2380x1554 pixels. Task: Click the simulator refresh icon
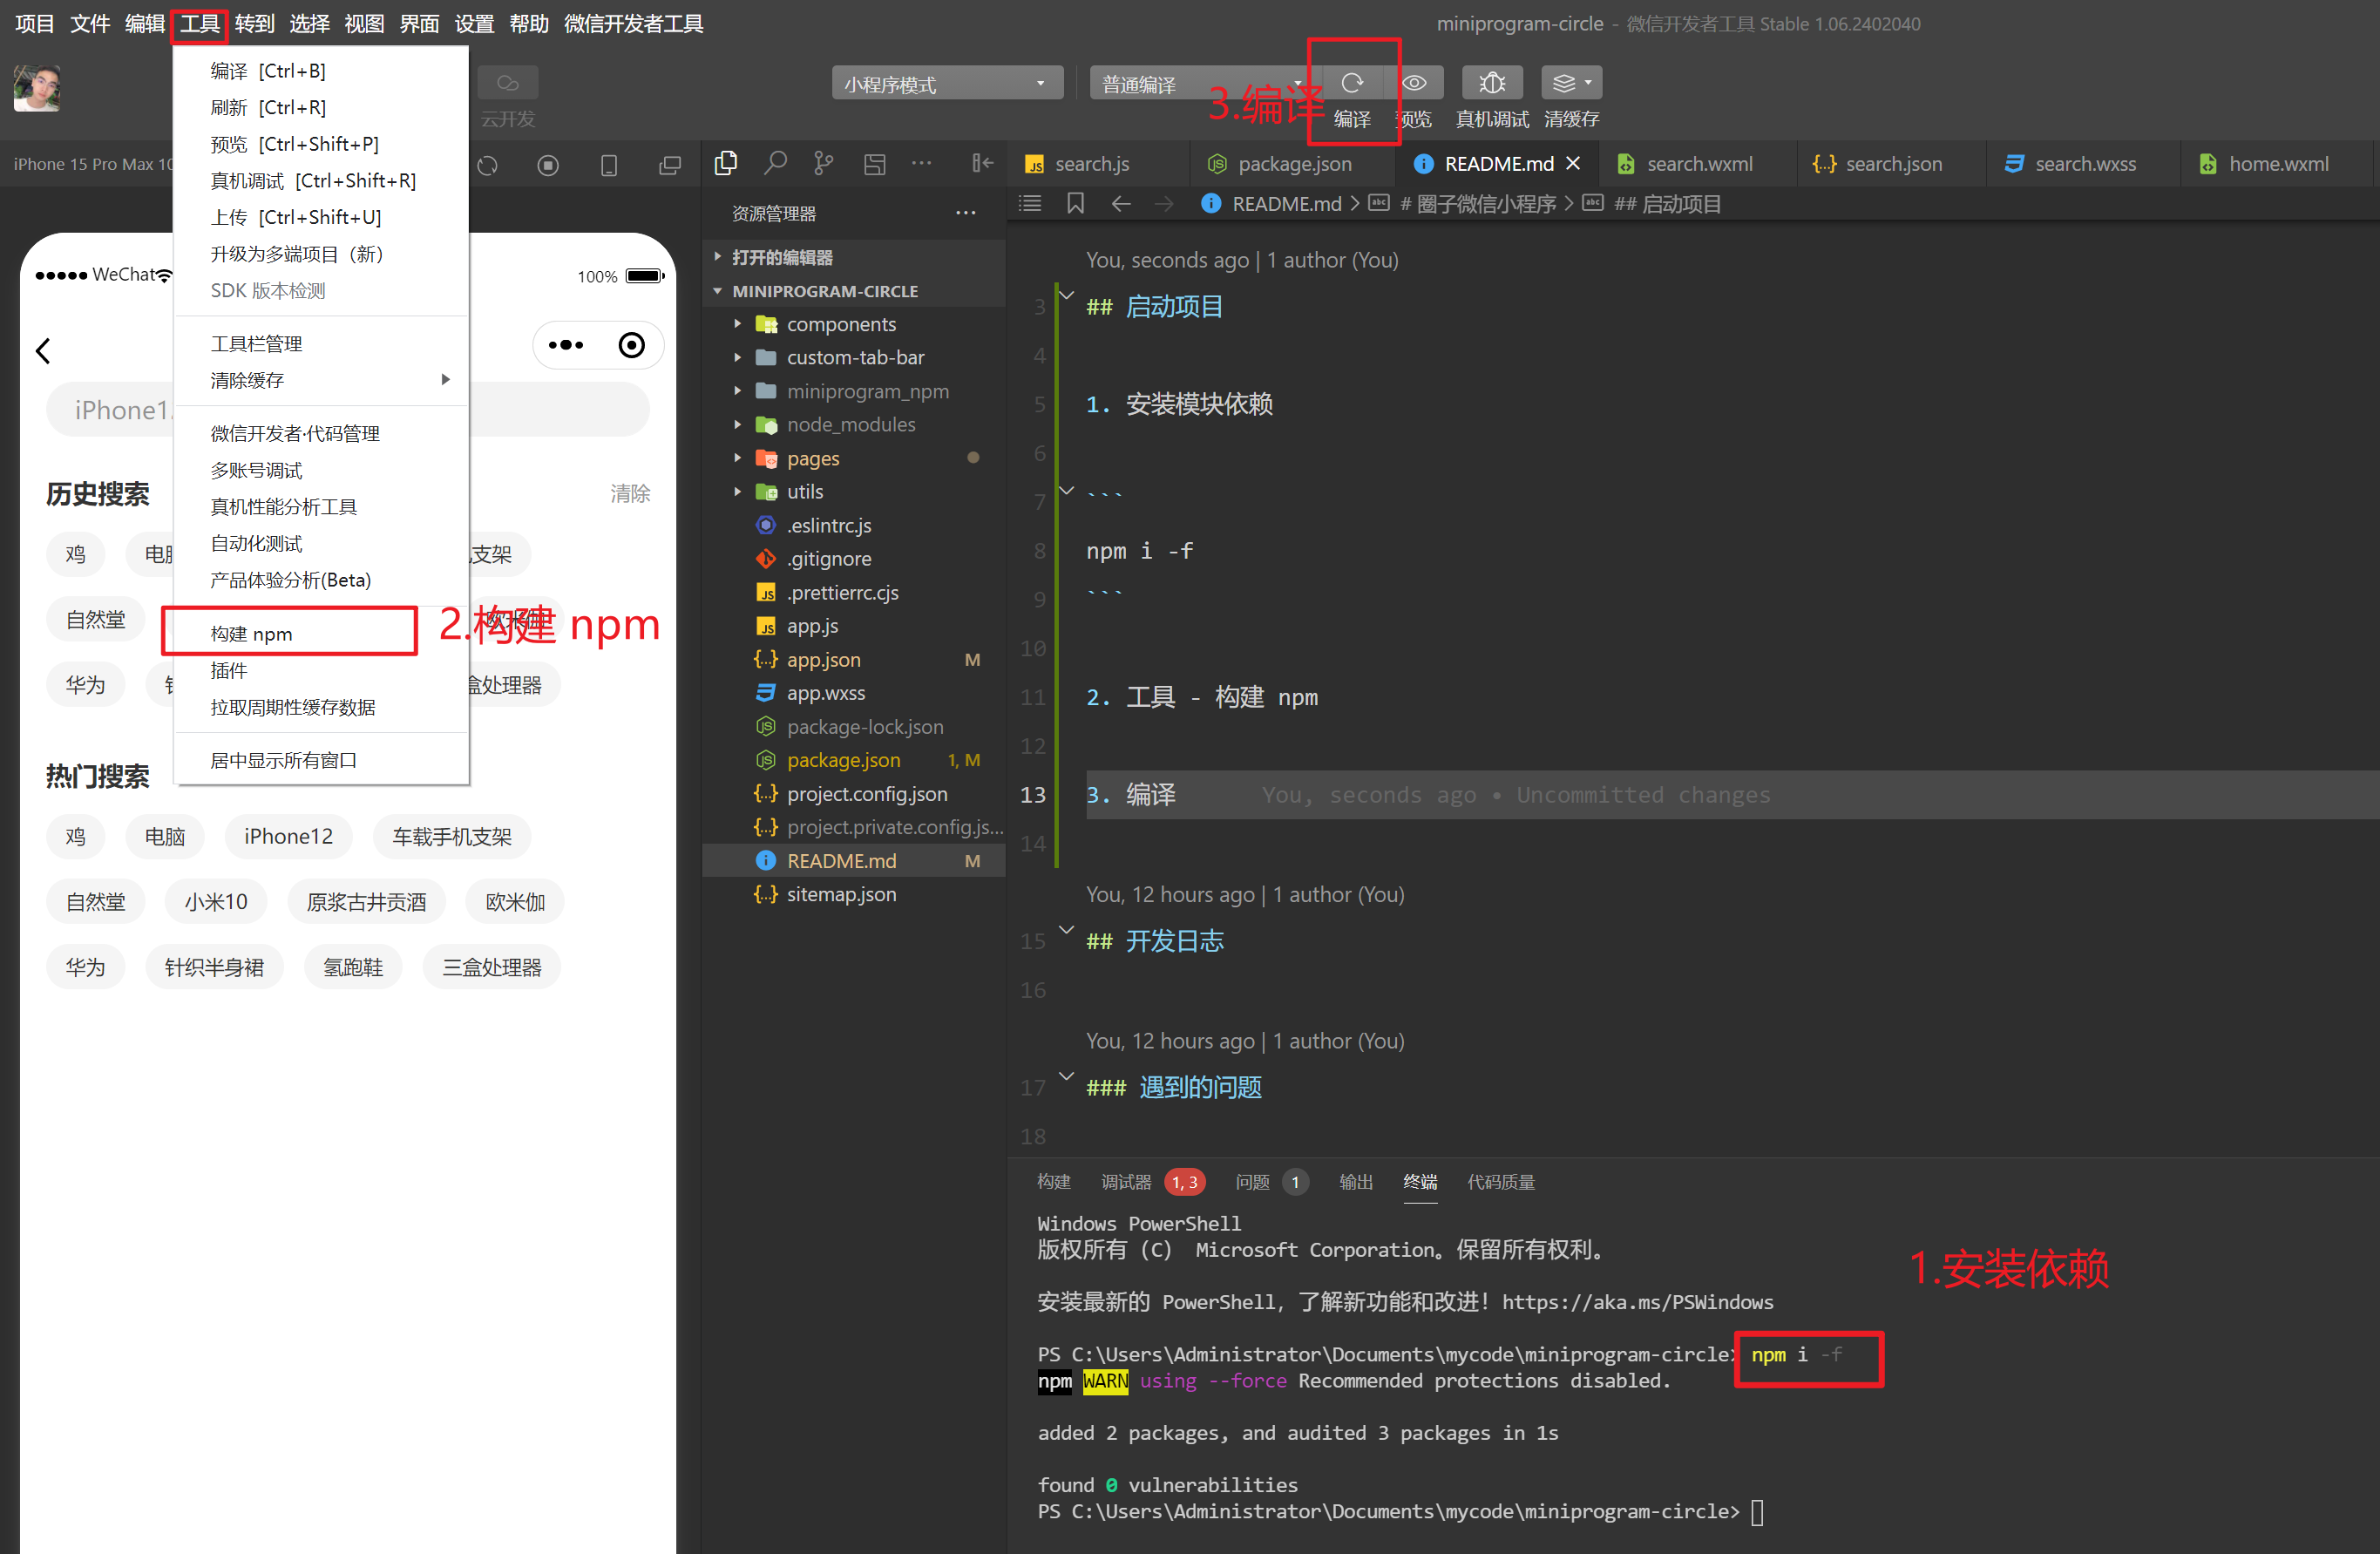[x=487, y=165]
